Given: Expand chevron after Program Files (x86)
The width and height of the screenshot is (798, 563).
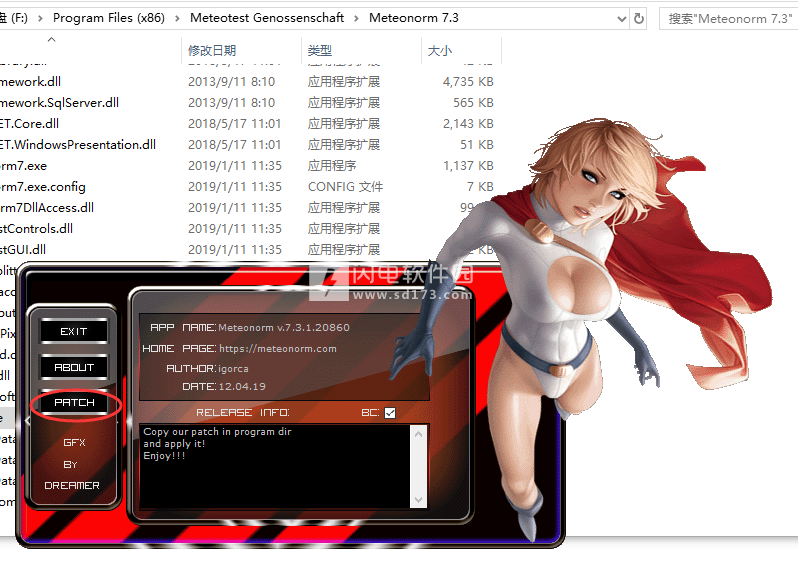Looking at the screenshot, I should [x=177, y=18].
